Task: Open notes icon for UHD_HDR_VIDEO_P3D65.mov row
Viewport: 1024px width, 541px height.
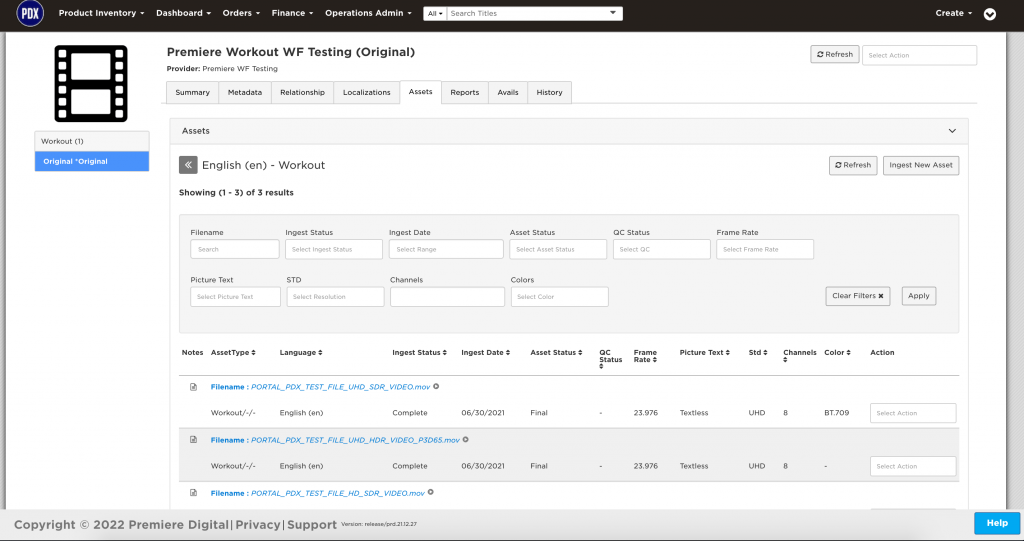Action: (x=193, y=440)
